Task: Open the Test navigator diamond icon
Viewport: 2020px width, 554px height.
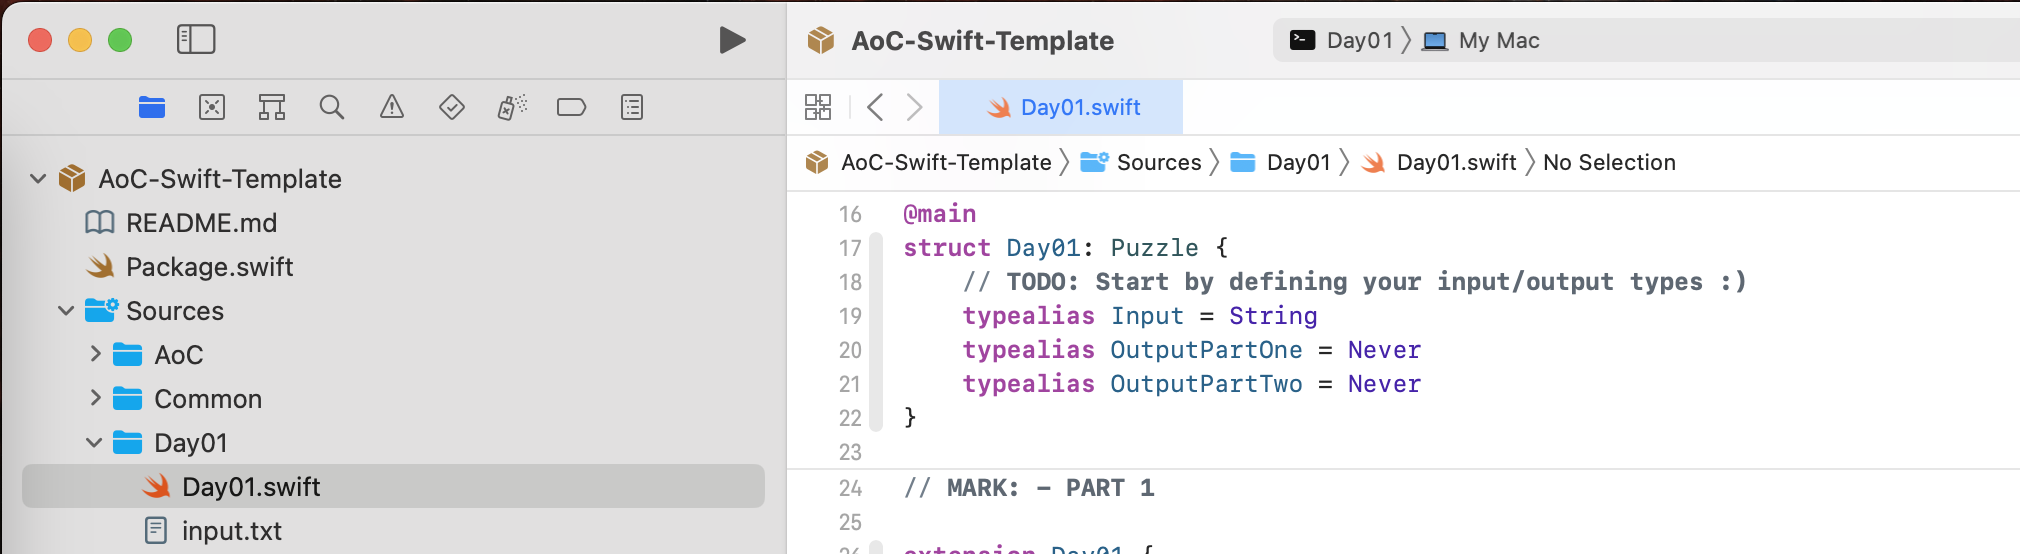Action: pyautogui.click(x=452, y=107)
